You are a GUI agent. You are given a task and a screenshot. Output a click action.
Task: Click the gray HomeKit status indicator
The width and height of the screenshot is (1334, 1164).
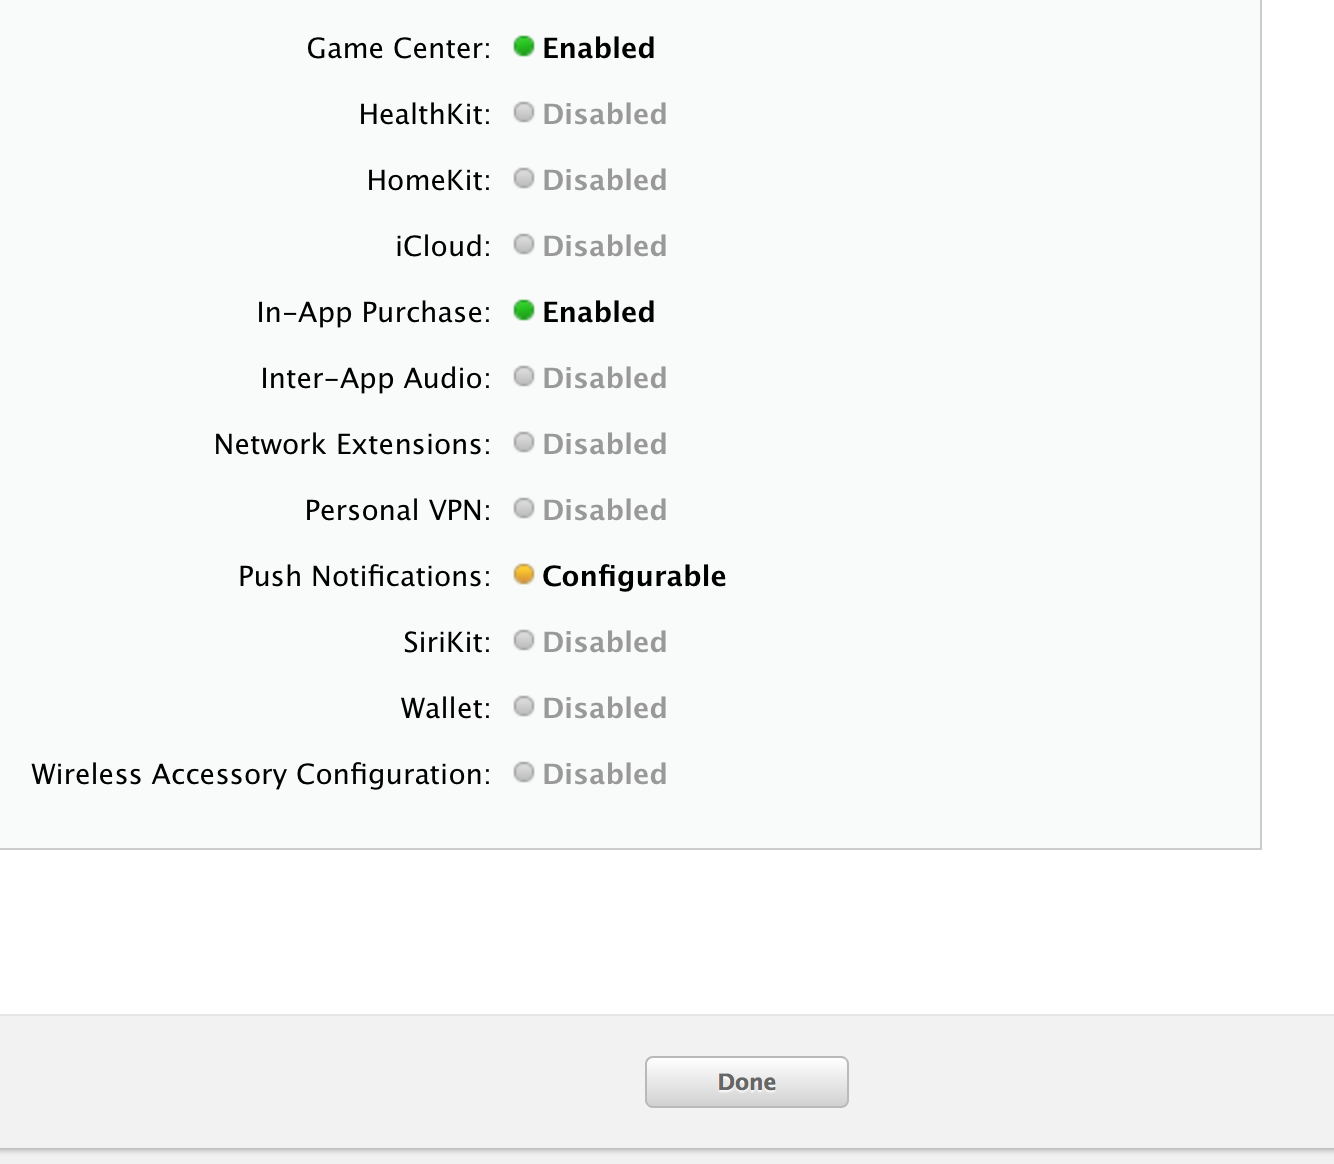click(523, 178)
